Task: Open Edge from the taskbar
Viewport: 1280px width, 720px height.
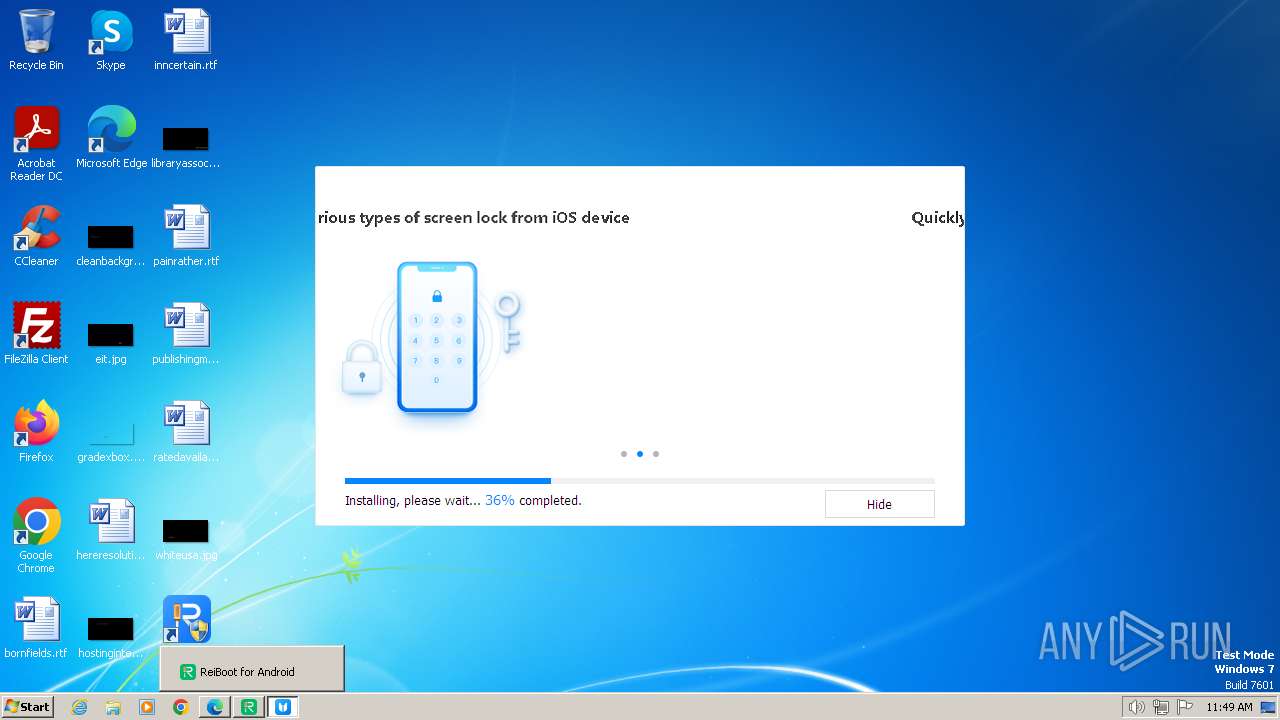Action: click(215, 707)
